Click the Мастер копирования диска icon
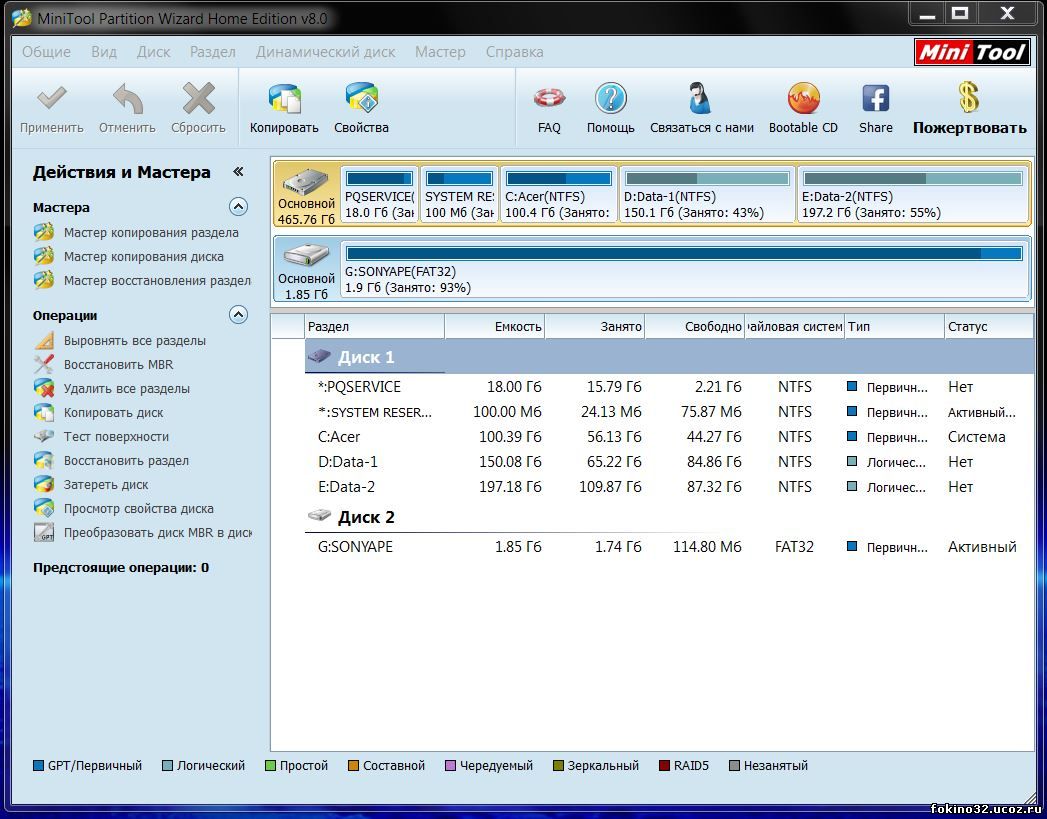Image resolution: width=1047 pixels, height=819 pixels. [x=44, y=256]
